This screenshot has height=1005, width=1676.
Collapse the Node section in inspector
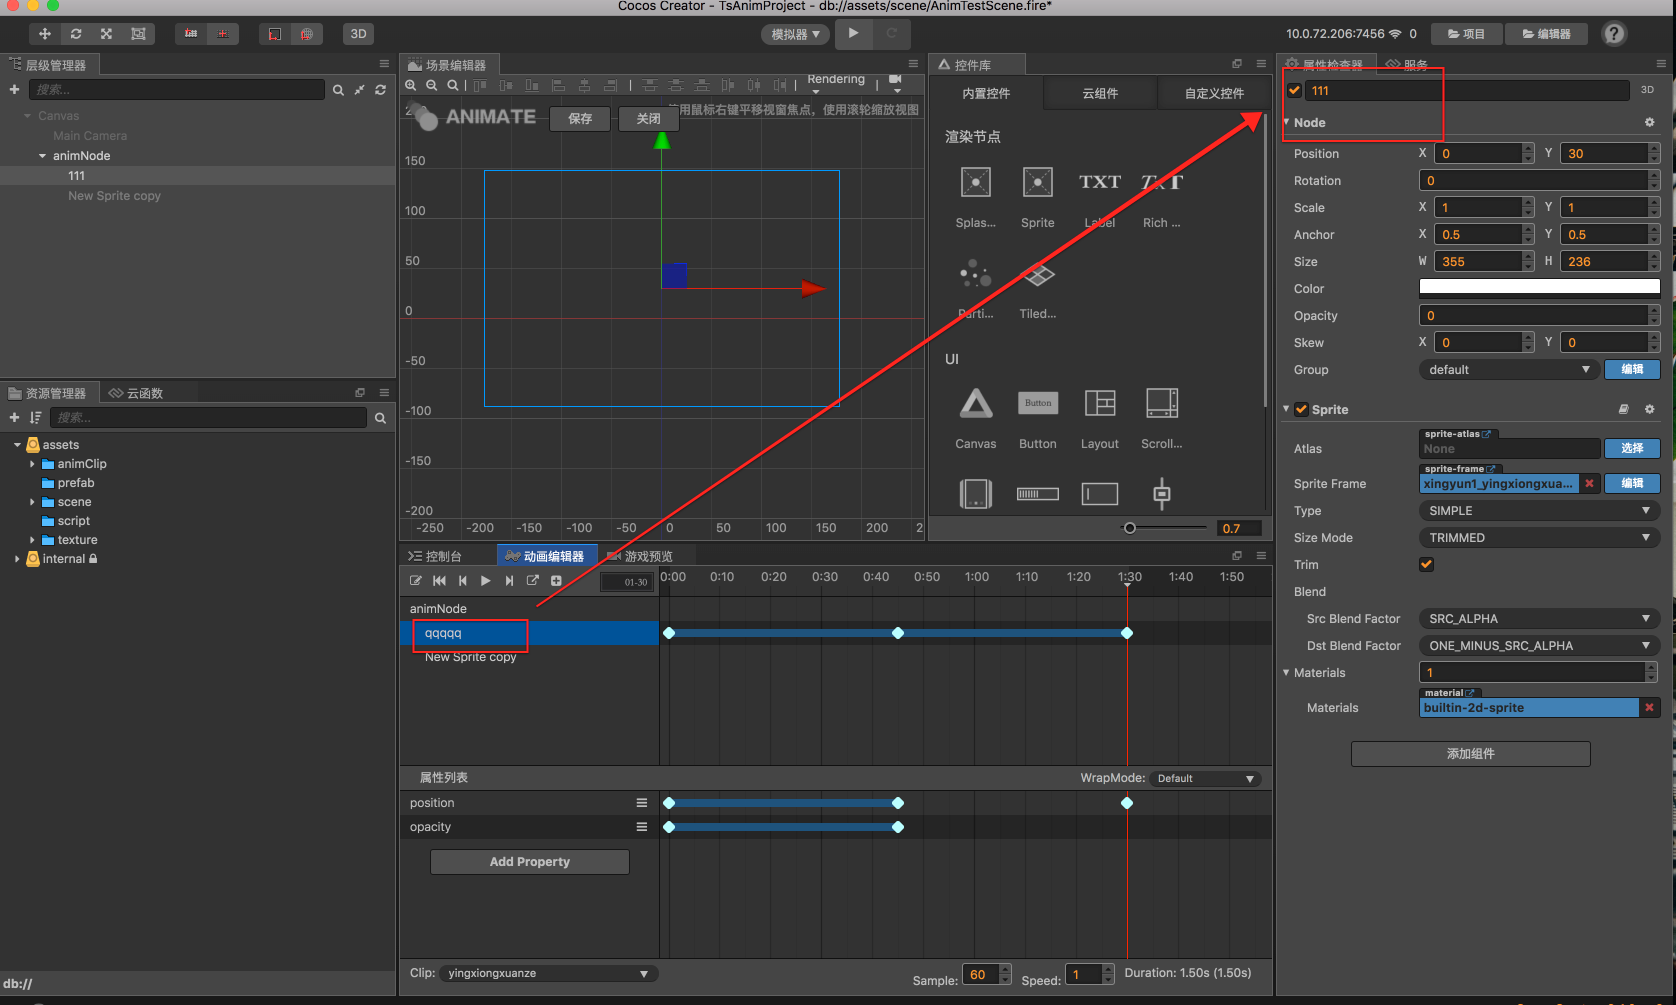coord(1286,122)
